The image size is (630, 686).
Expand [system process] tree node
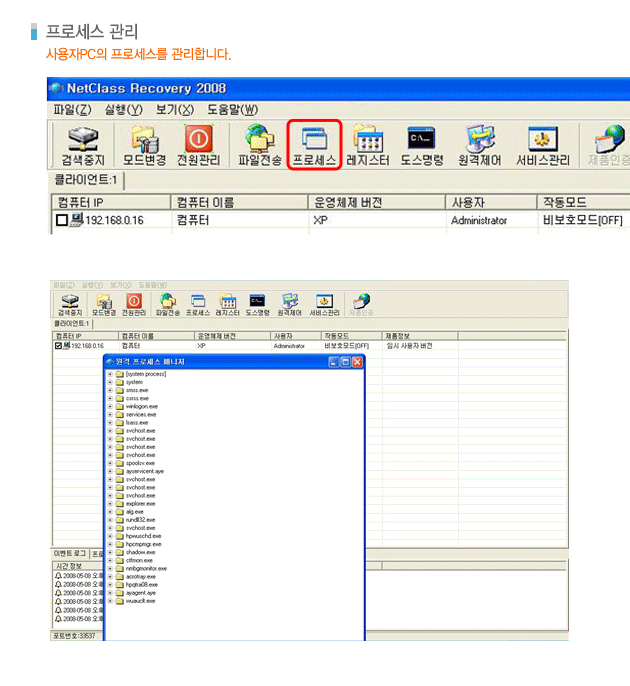tap(110, 374)
